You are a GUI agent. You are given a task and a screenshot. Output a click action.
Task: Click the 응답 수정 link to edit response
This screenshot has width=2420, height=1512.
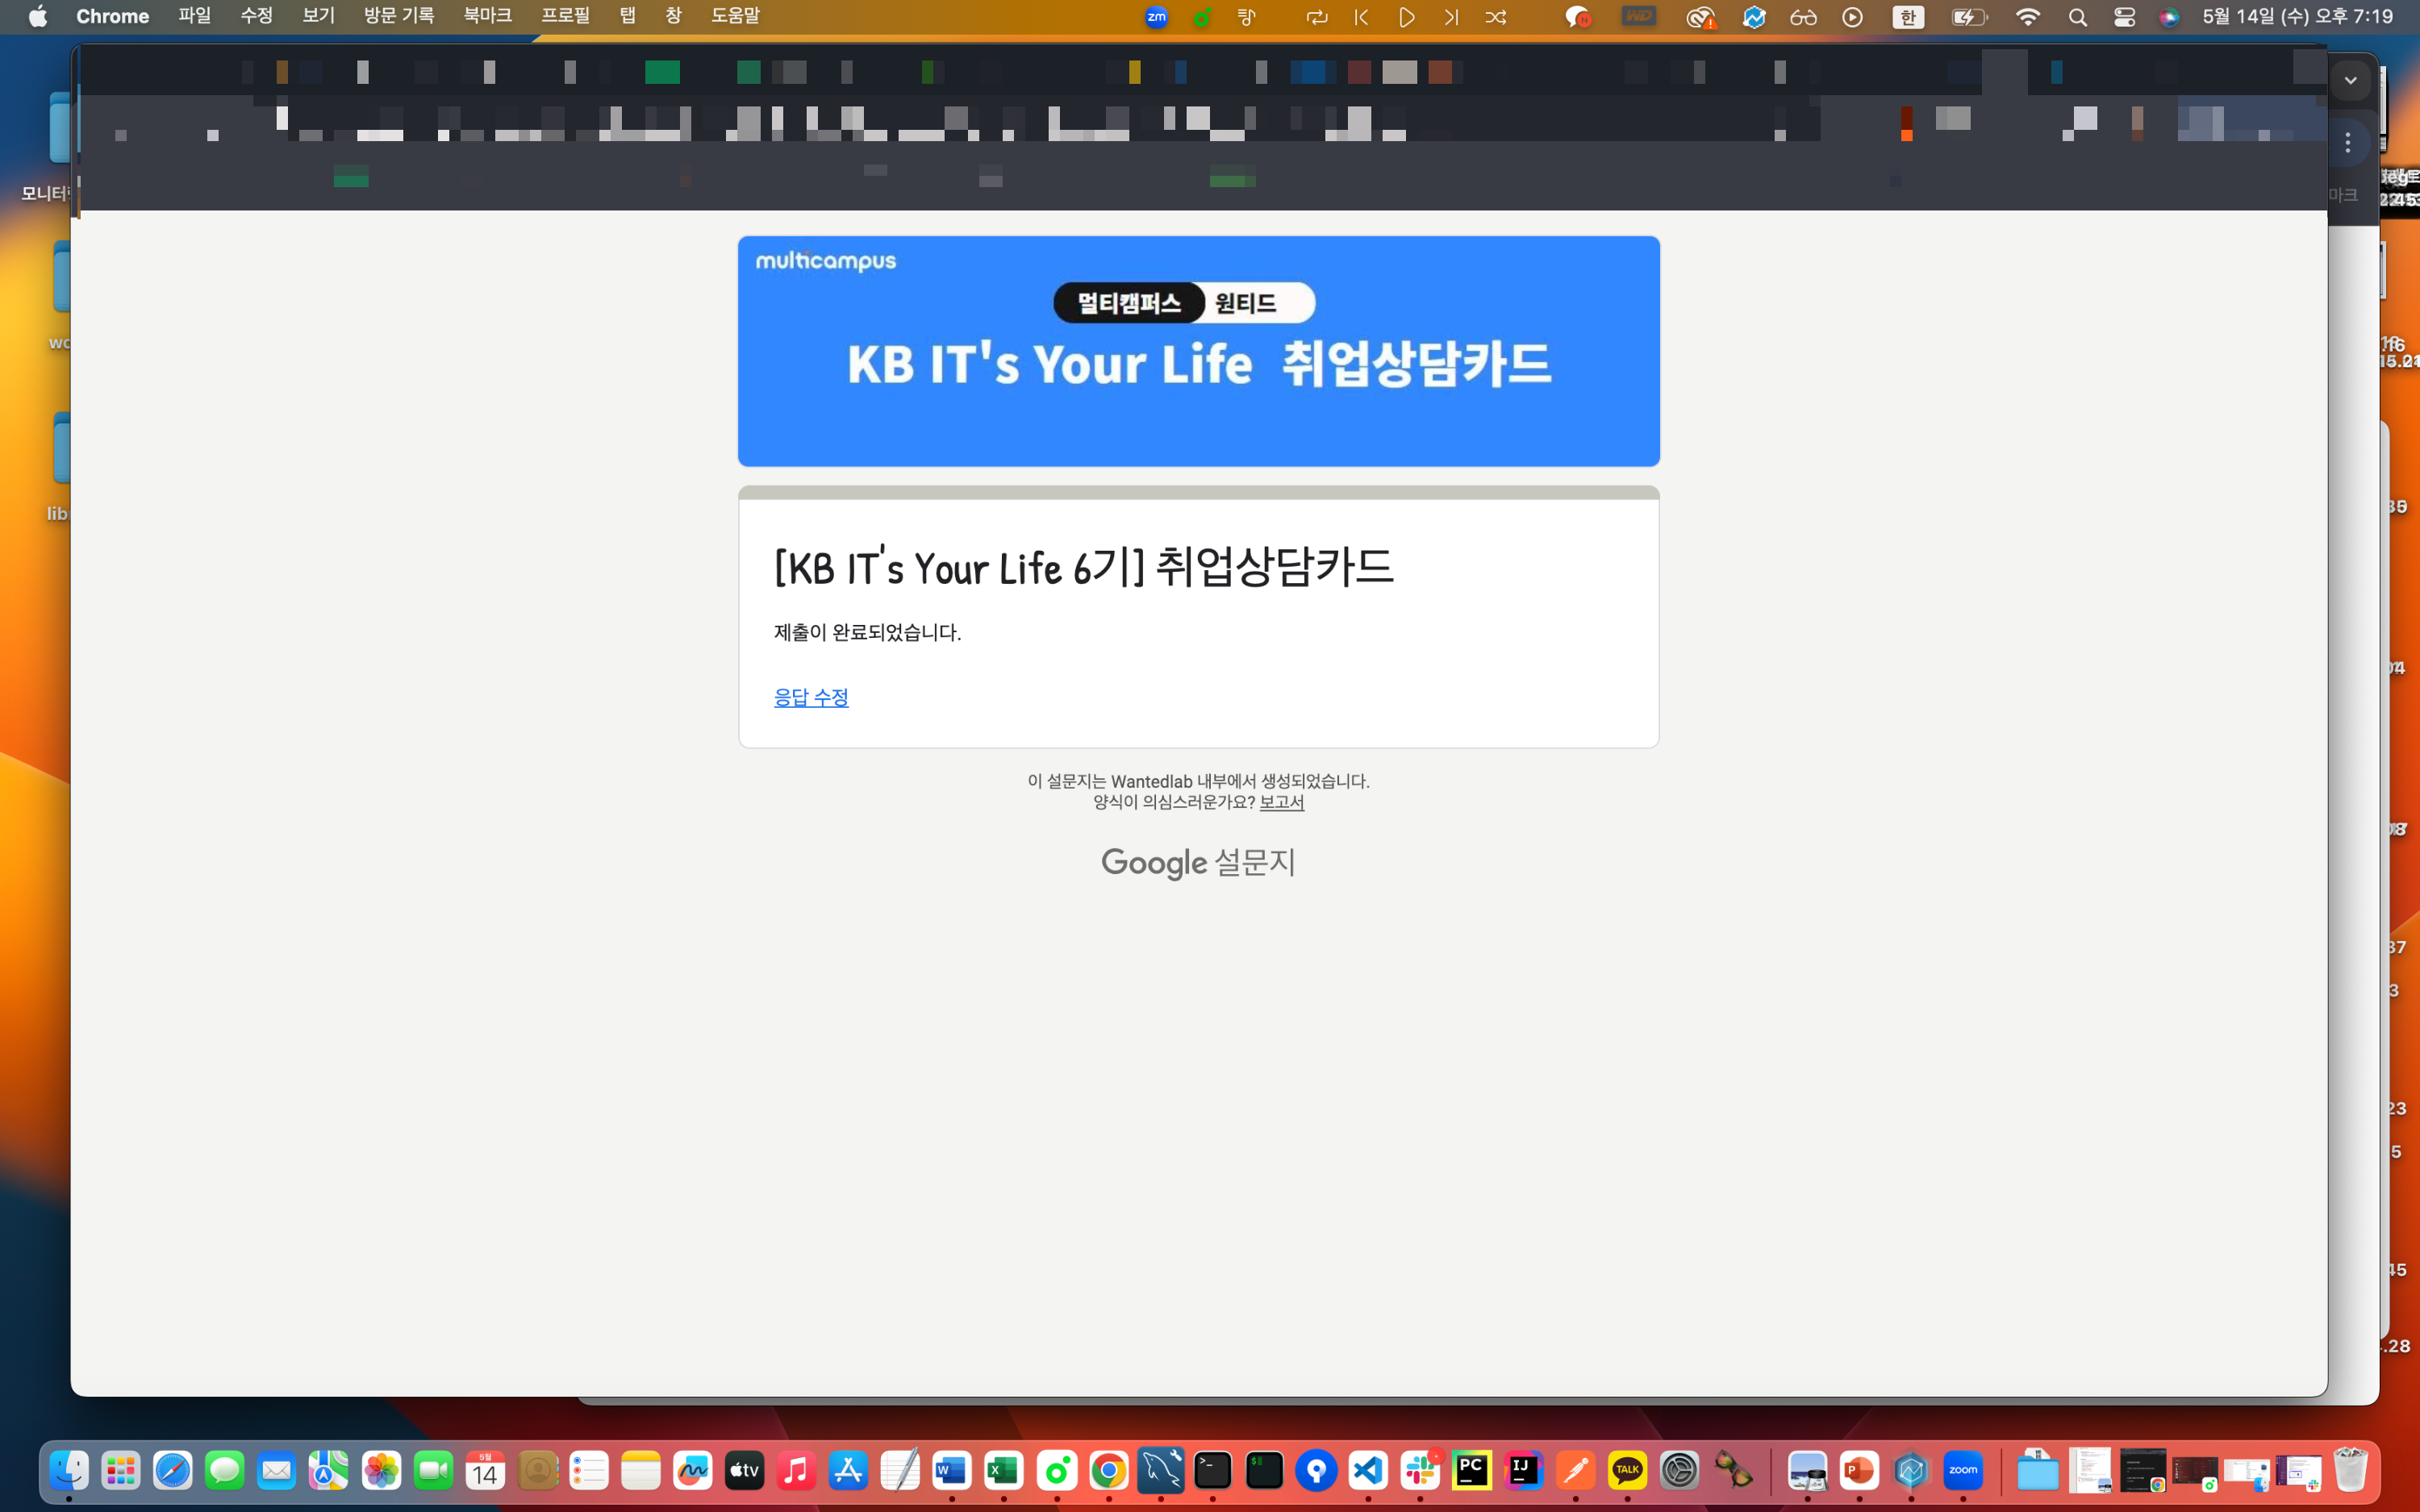pos(811,697)
